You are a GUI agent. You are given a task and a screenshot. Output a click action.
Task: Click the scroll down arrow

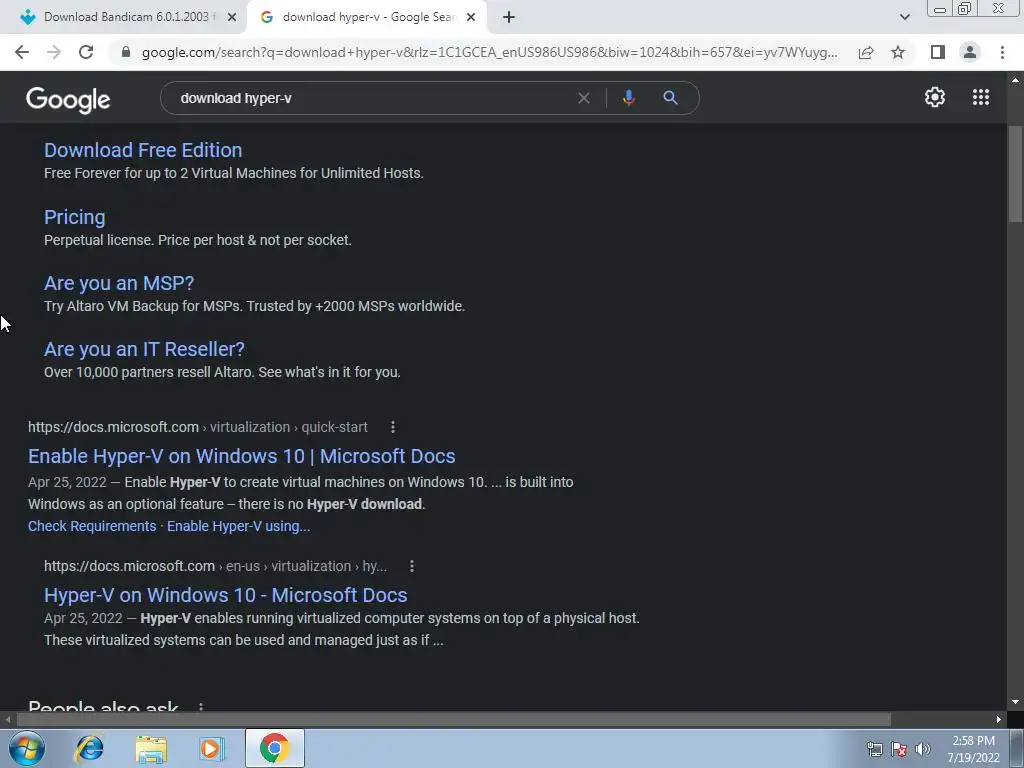(x=1015, y=703)
